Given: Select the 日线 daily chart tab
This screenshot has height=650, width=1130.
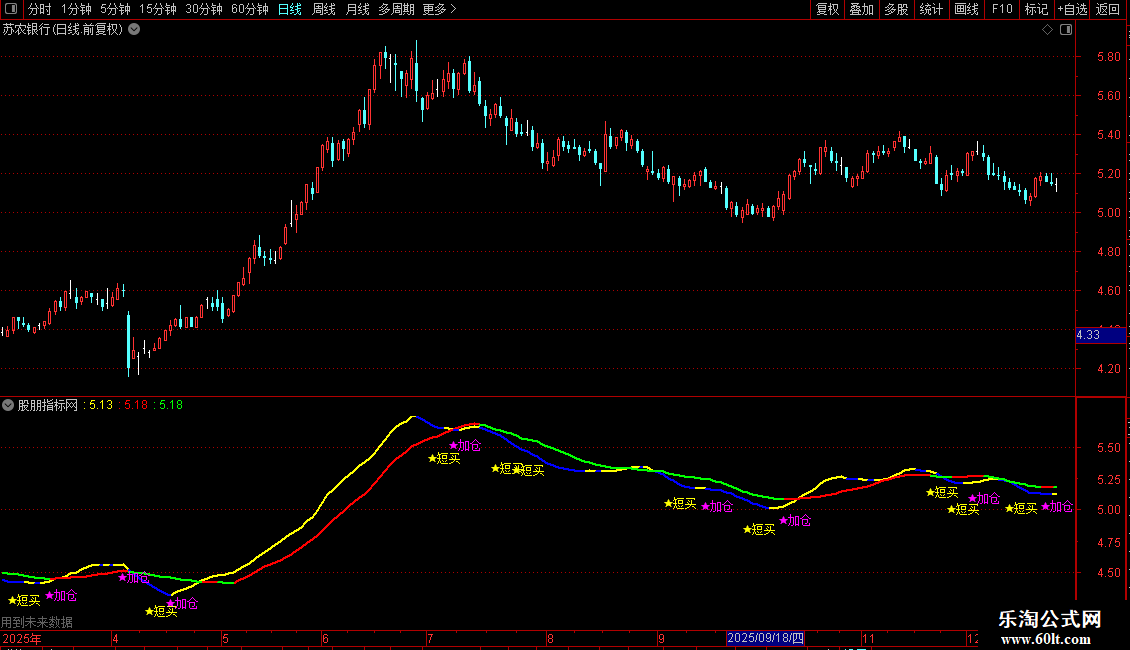Looking at the screenshot, I should pos(290,9).
